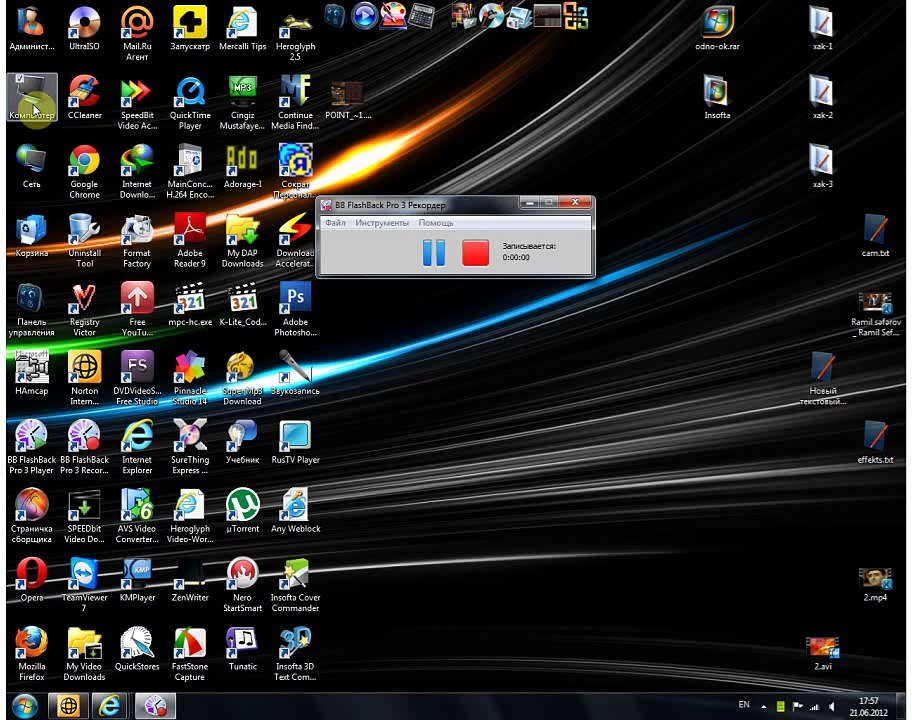This screenshot has height=720, width=912.
Task: Select the Adobe Reader 9 desktop icon
Action: (190, 241)
